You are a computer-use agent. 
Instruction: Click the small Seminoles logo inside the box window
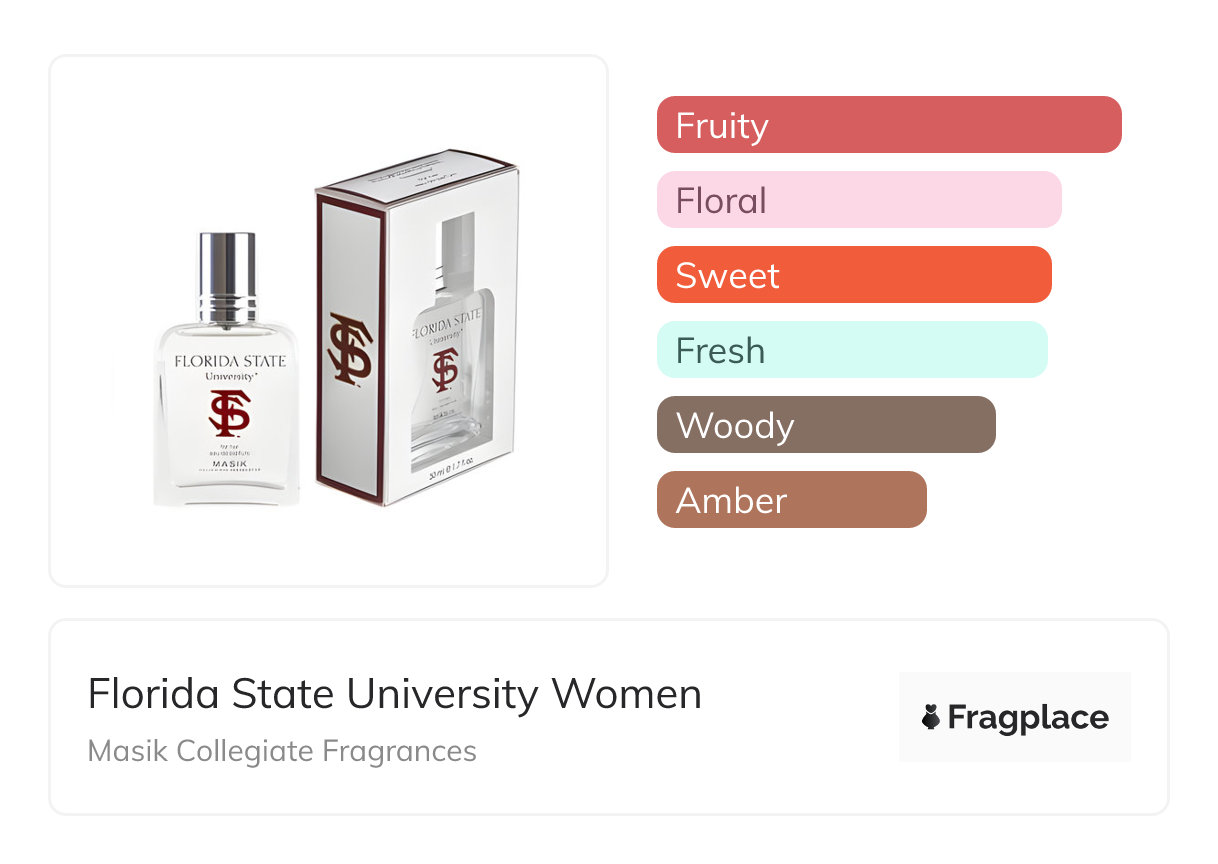click(x=445, y=369)
